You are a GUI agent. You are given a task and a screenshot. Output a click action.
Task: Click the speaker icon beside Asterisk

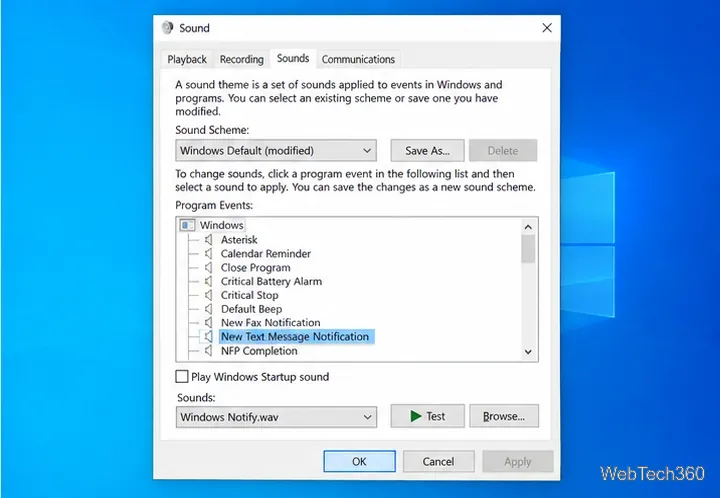point(208,240)
